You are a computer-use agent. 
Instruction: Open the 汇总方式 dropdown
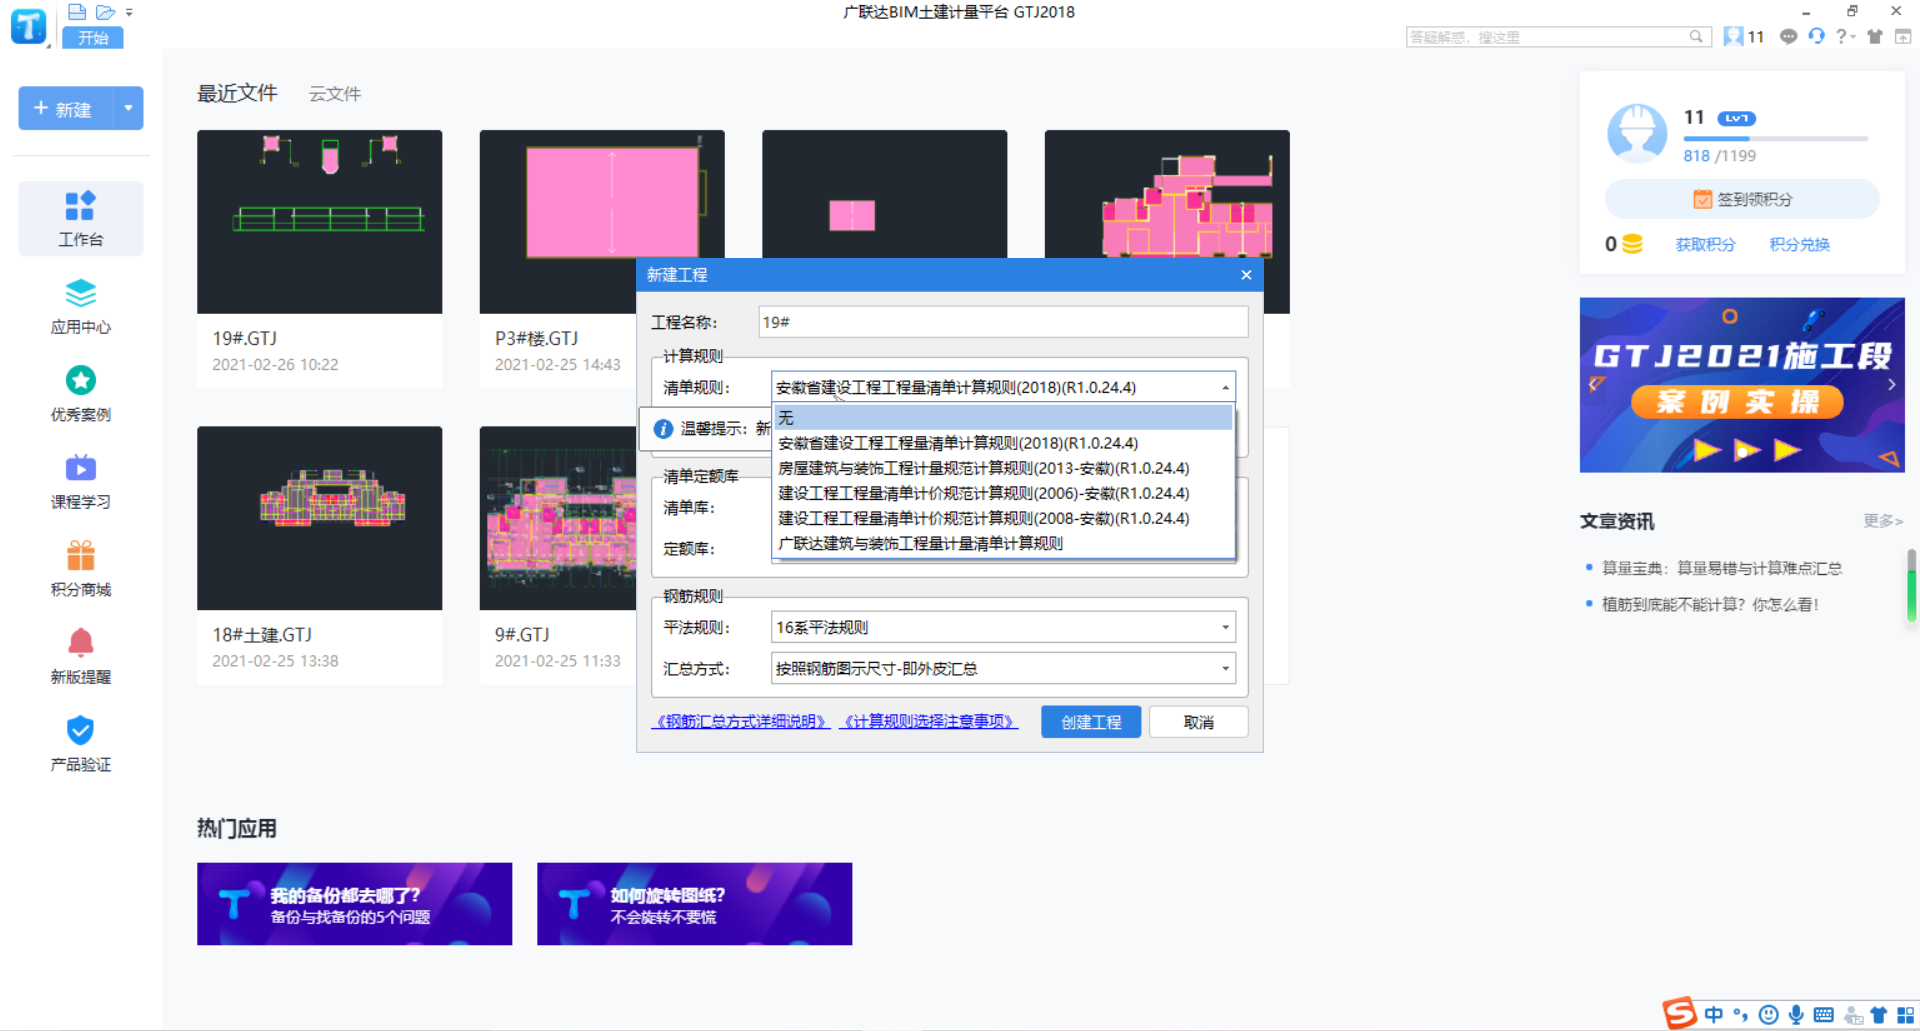point(1225,668)
